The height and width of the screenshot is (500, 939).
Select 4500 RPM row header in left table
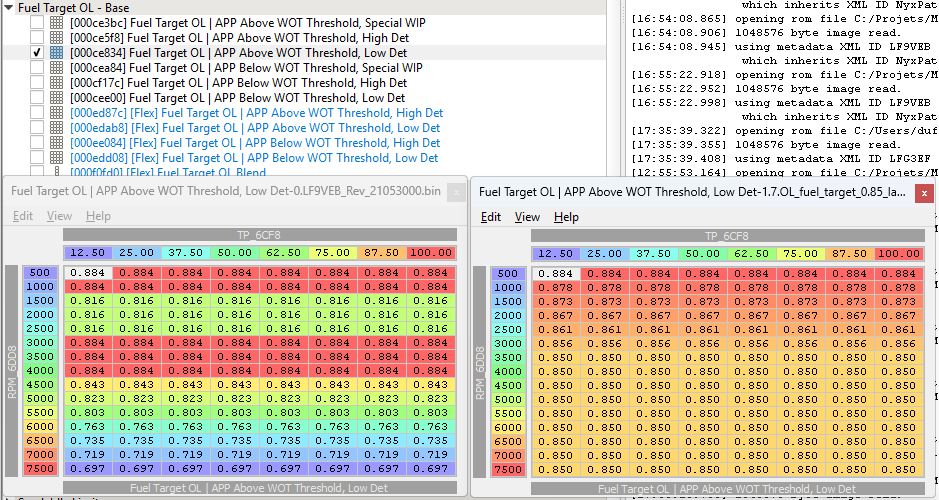point(40,384)
